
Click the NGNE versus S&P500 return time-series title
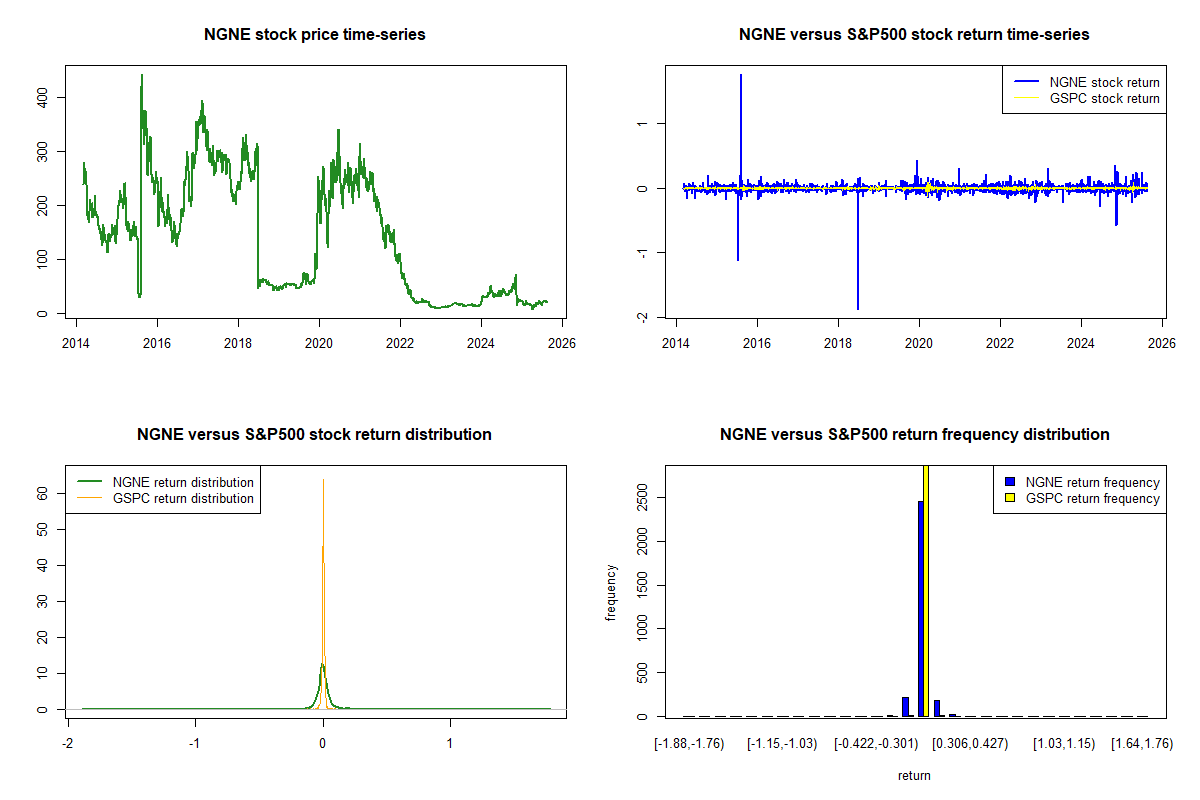click(x=914, y=35)
